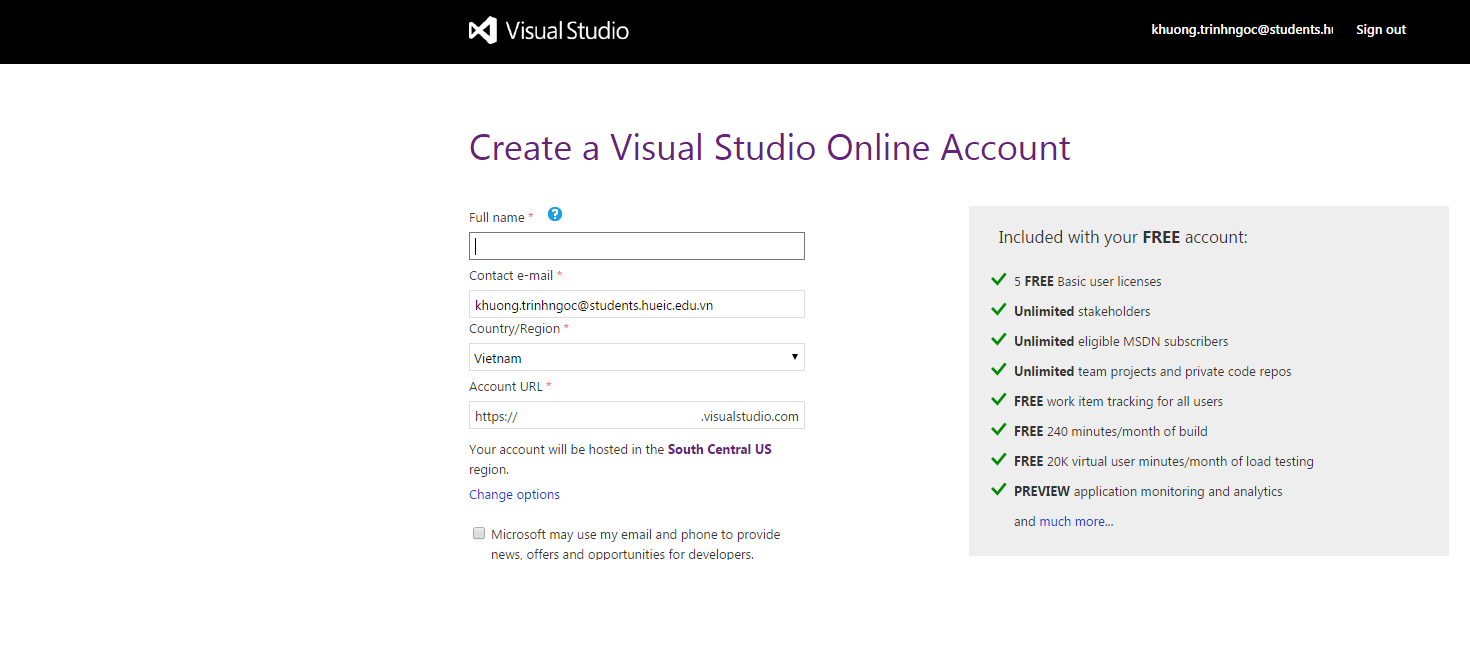Click checkmark beside PREVIEW application monitoring

998,490
